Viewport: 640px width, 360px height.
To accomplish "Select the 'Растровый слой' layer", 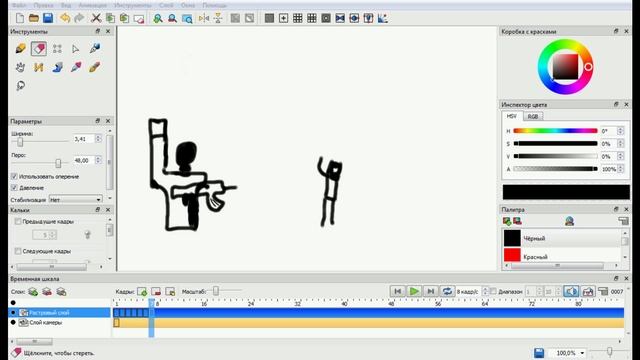I will coord(60,313).
